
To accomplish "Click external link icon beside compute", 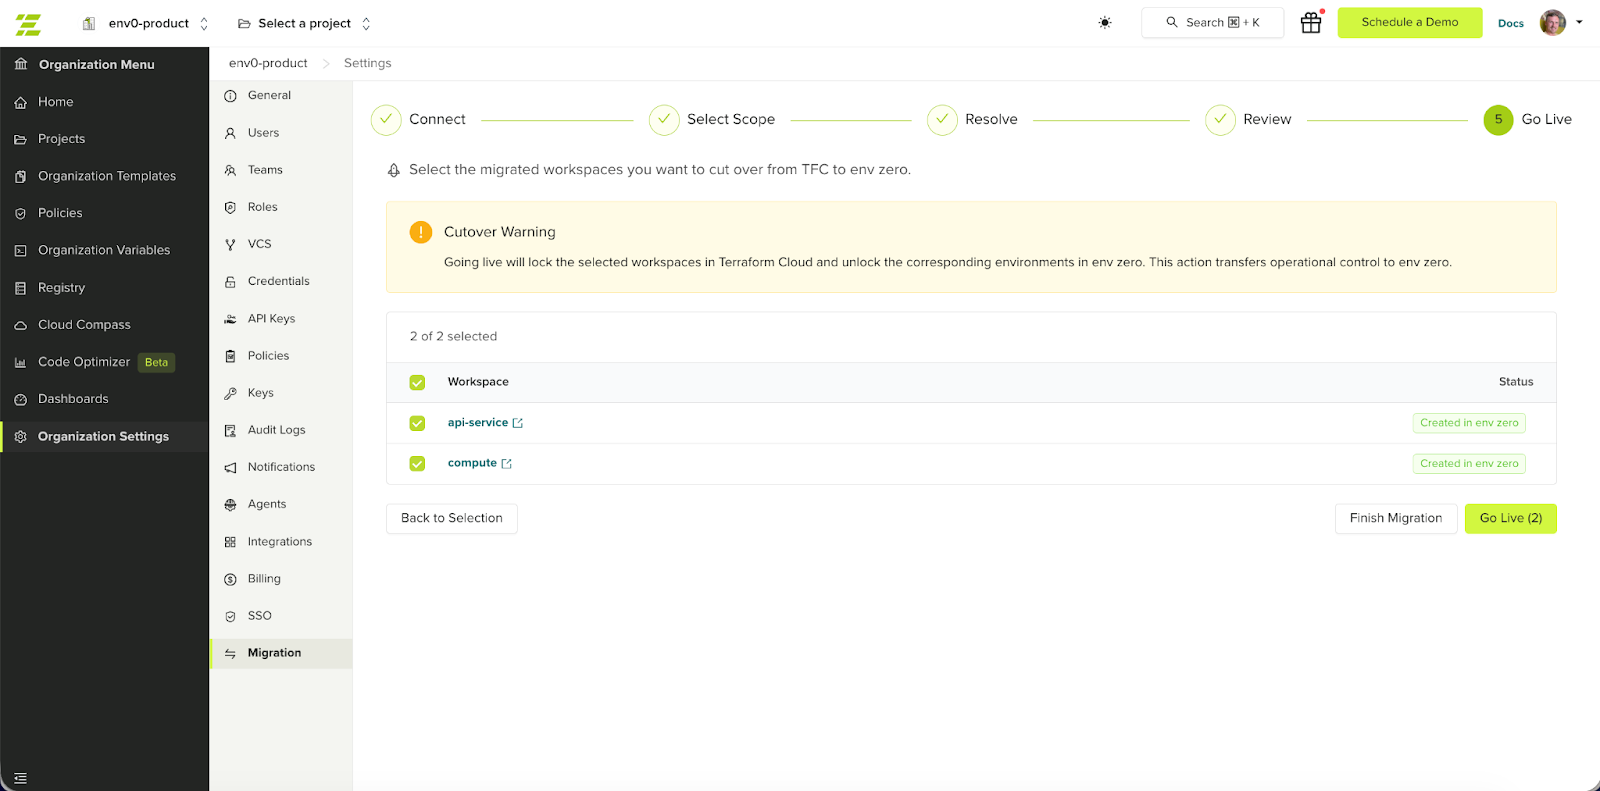I will tap(507, 464).
